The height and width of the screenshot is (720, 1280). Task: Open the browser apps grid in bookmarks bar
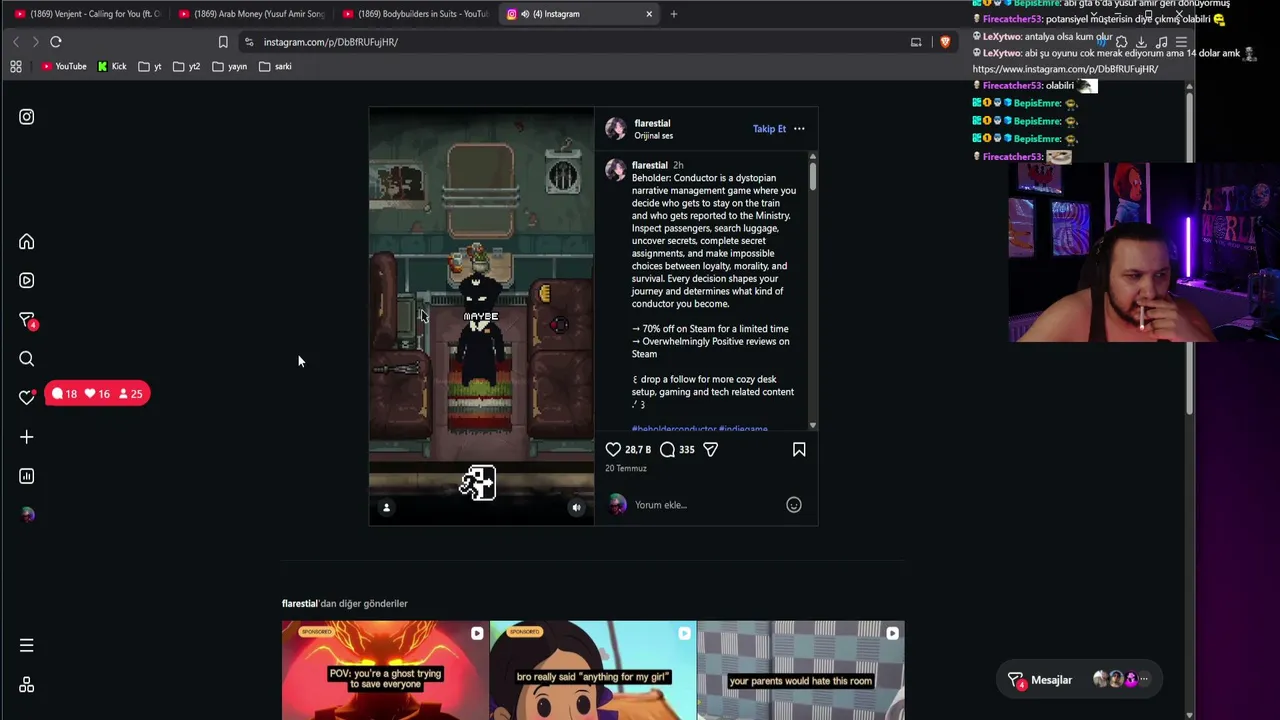pyautogui.click(x=16, y=66)
